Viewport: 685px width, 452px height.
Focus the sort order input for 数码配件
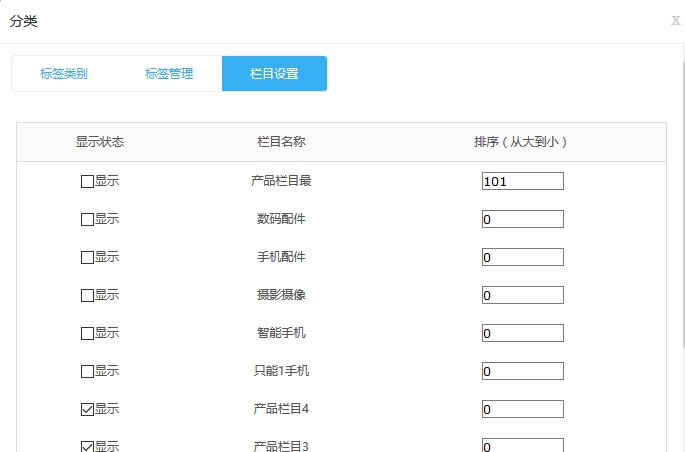[x=522, y=219]
